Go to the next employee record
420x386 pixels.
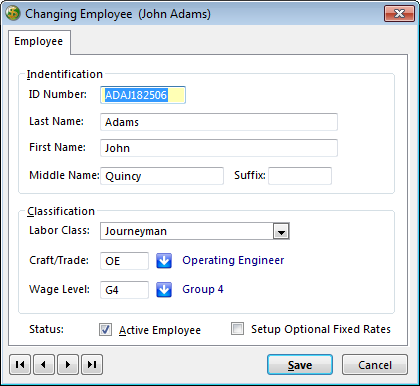coord(68,365)
